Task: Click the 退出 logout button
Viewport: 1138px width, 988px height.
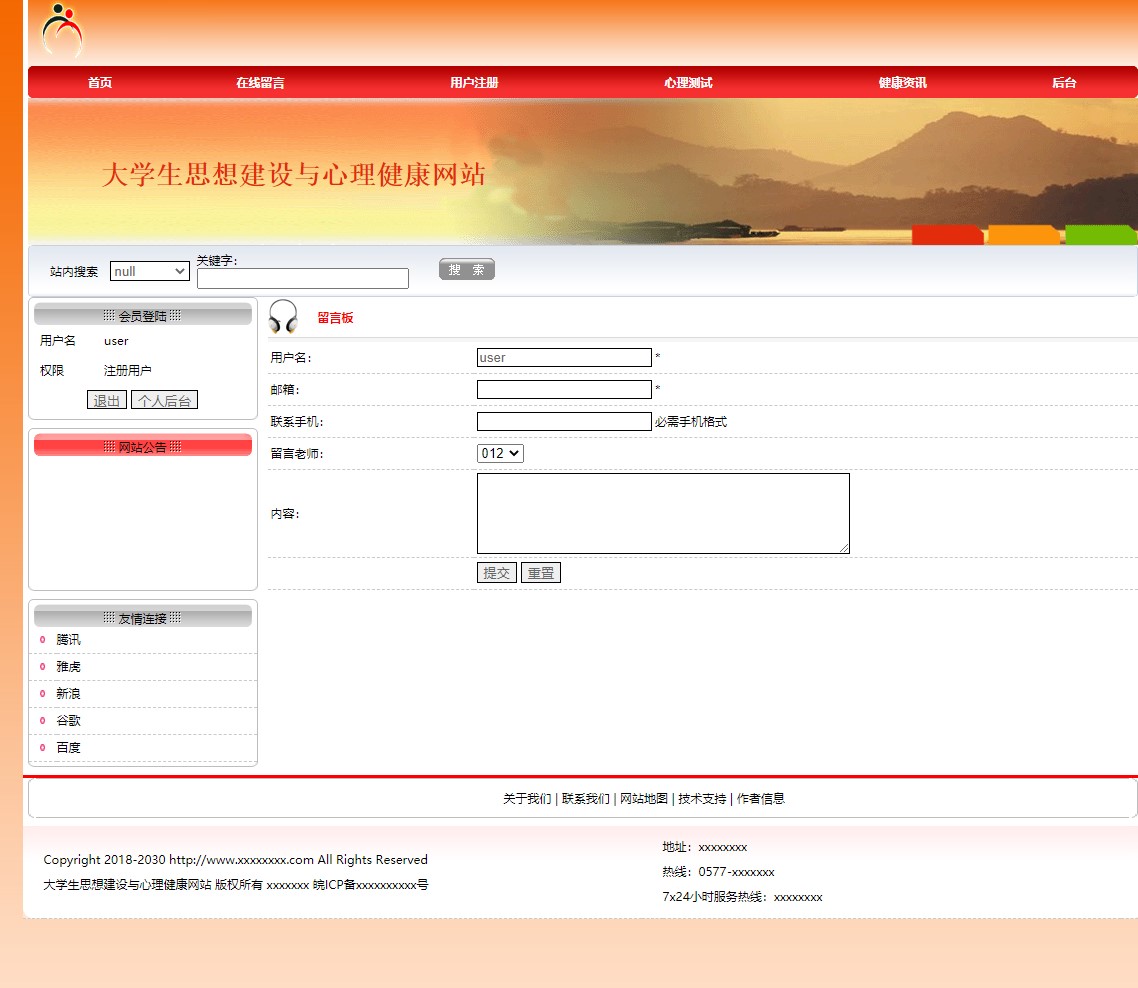Action: click(x=106, y=400)
